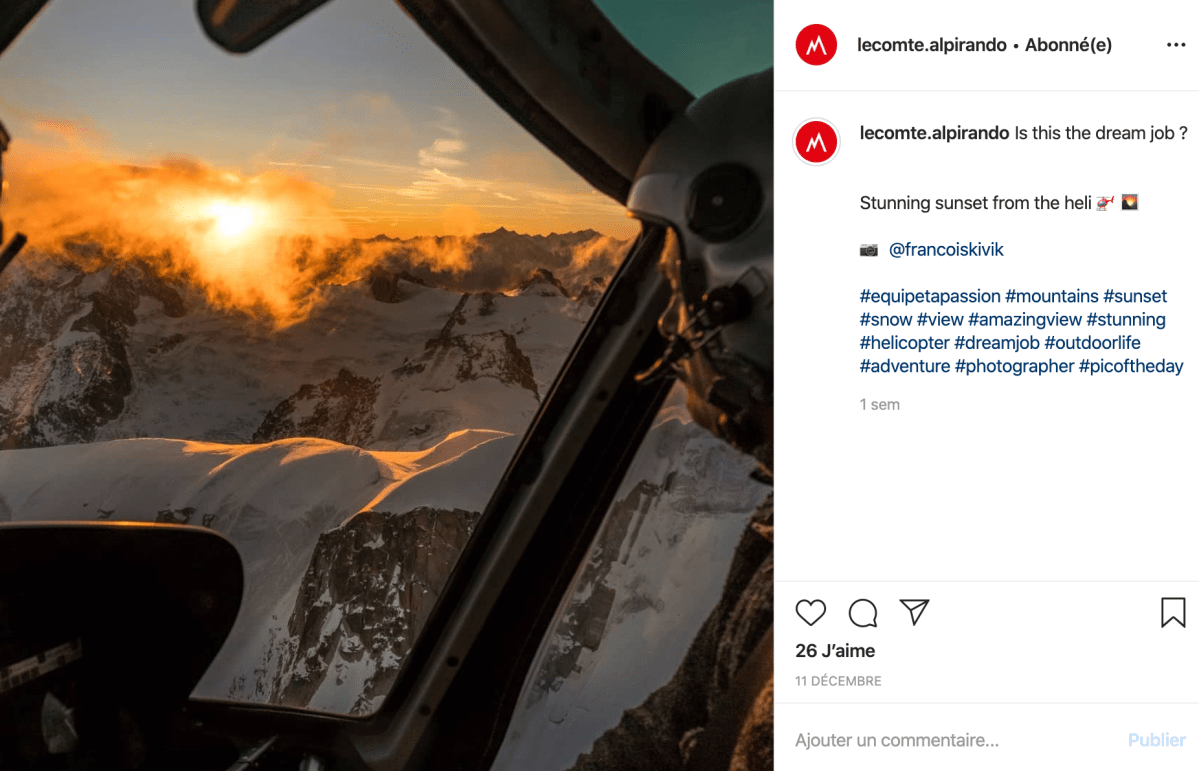1199x771 pixels.
Task: Visit the @francoiskivik profile mention
Action: tap(946, 249)
